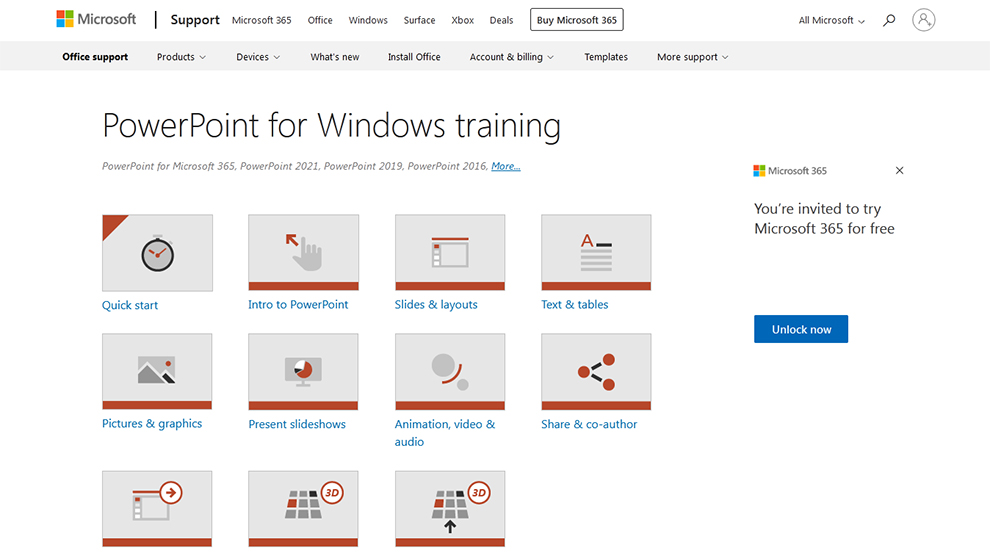This screenshot has height=553, width=990.
Task: Go to Office in top nav
Action: (x=320, y=20)
